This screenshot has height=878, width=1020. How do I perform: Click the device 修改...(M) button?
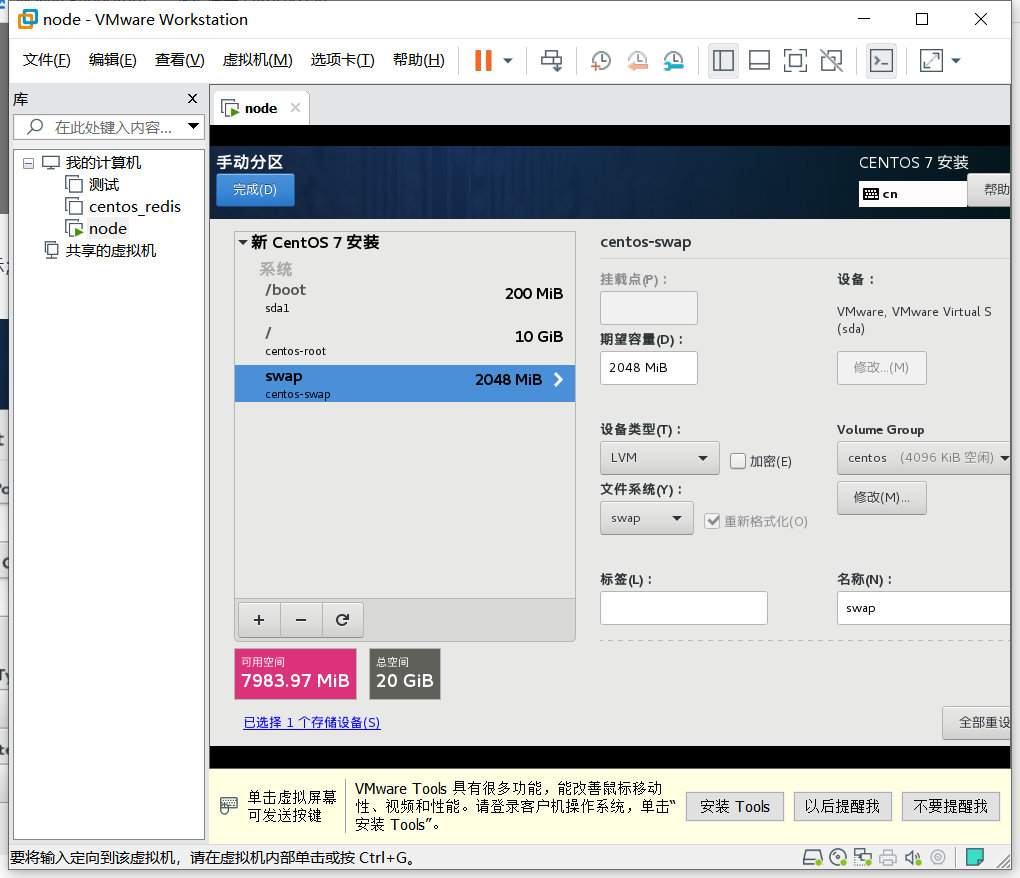coord(881,368)
